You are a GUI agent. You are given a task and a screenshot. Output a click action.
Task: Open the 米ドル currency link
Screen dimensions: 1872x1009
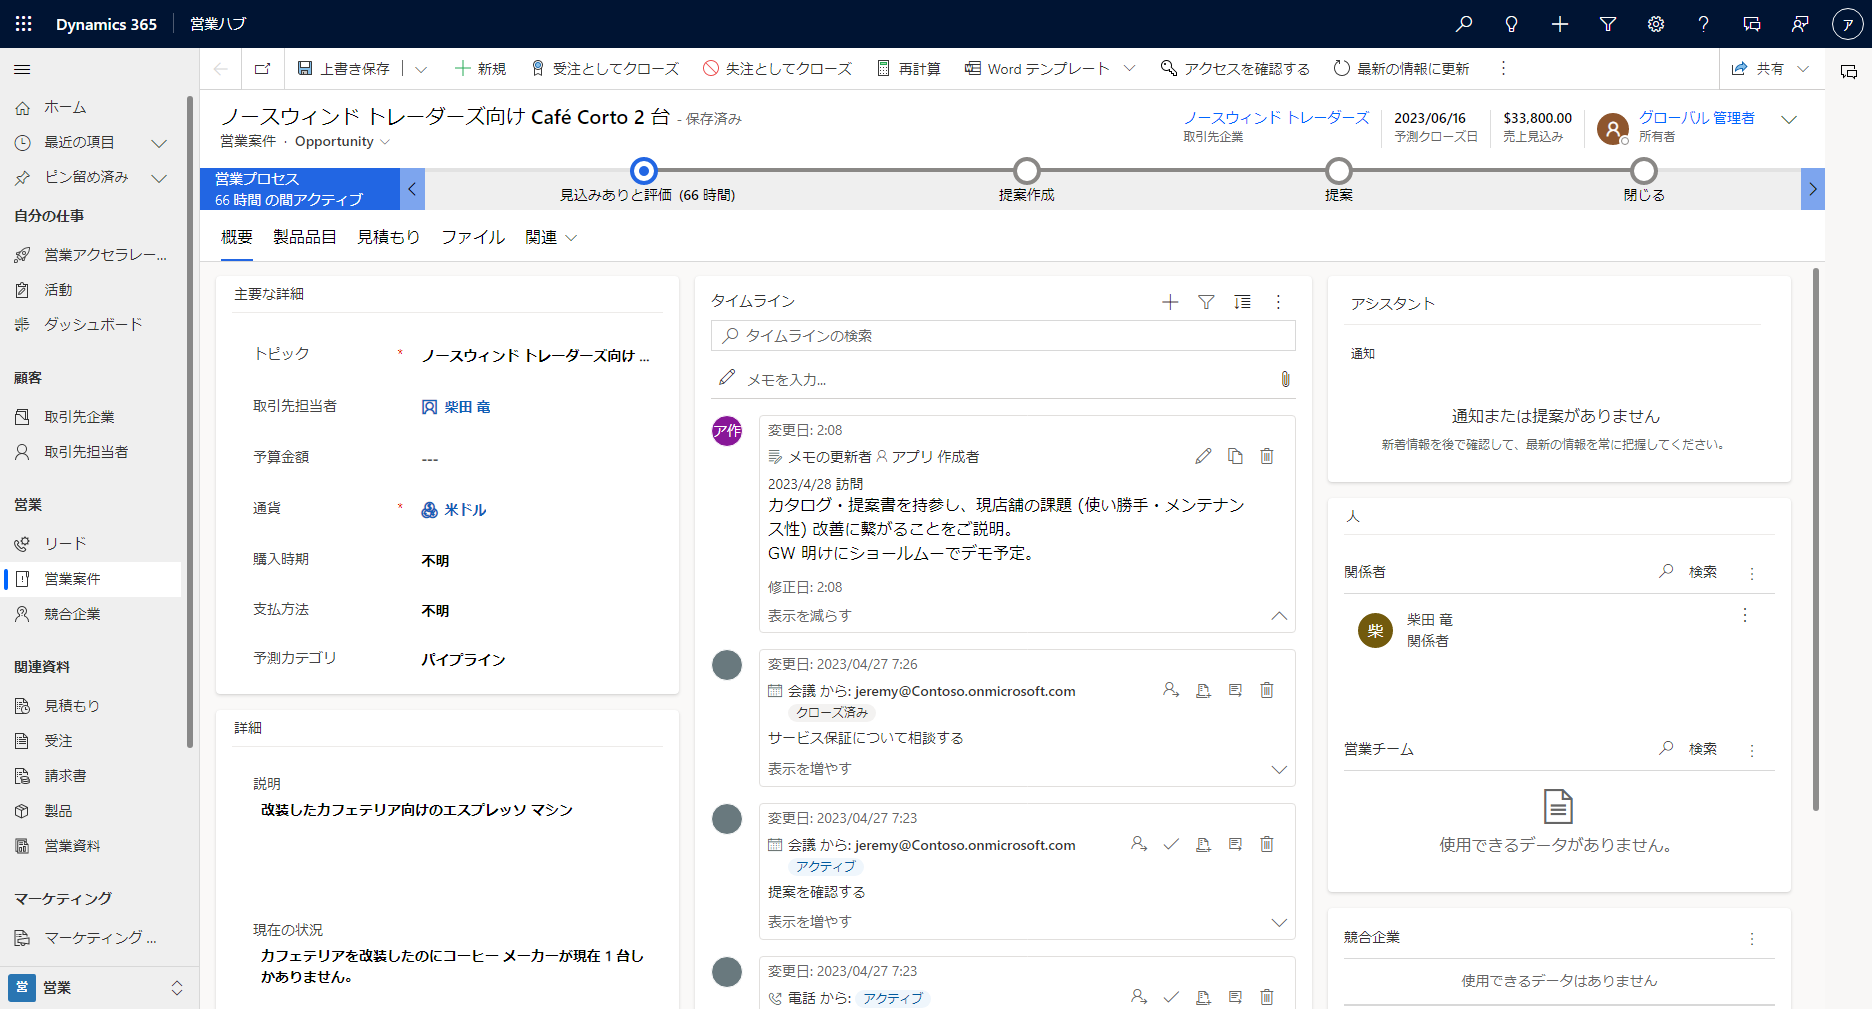(465, 510)
